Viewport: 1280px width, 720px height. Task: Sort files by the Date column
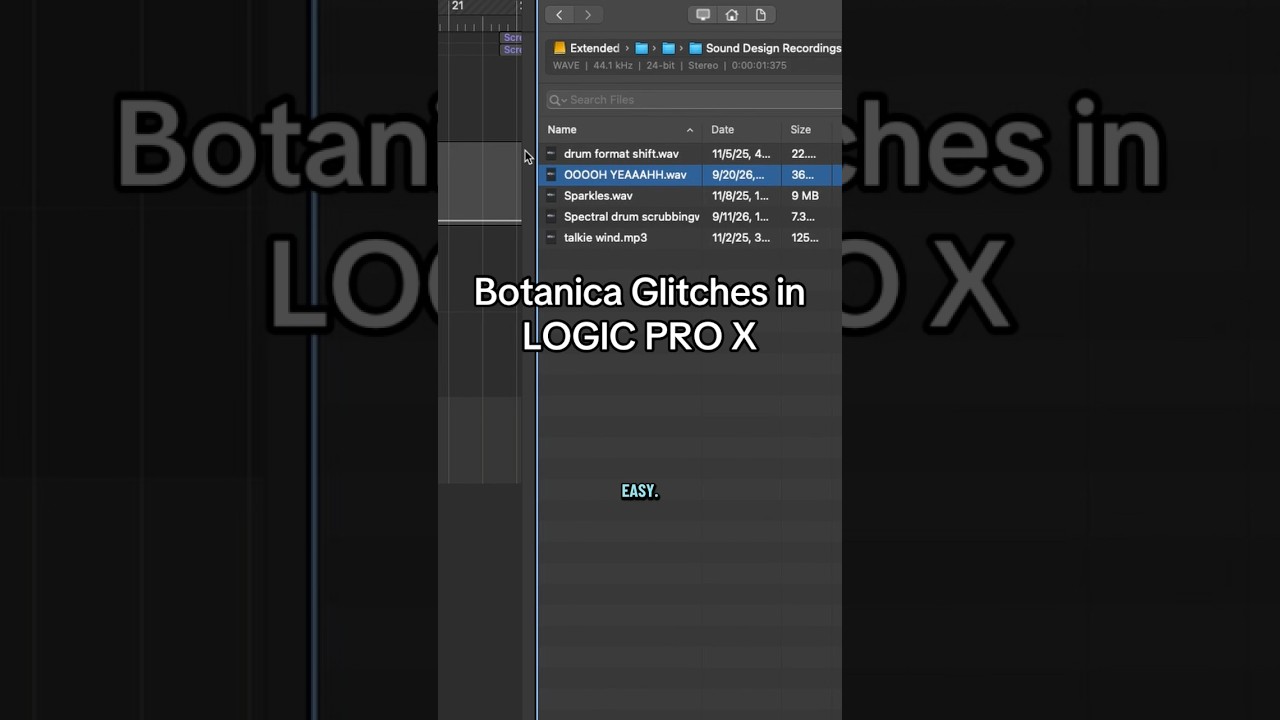point(741,130)
